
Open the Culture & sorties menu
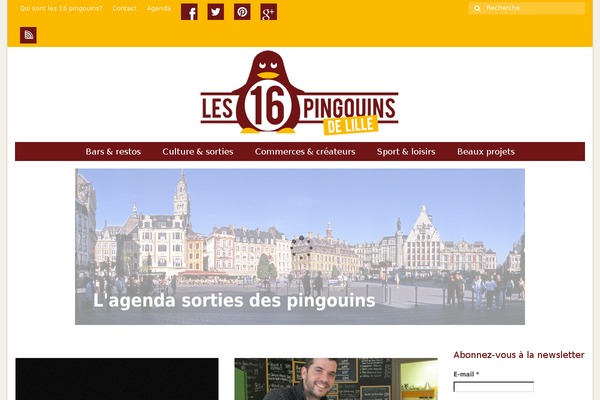(198, 152)
